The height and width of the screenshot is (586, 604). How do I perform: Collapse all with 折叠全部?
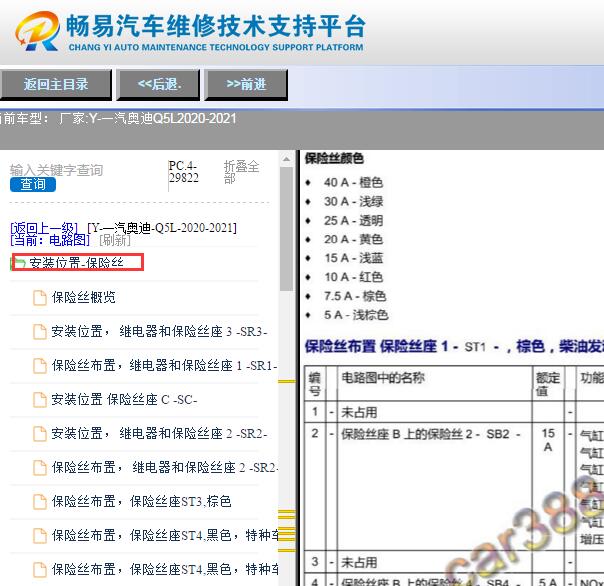[x=241, y=172]
